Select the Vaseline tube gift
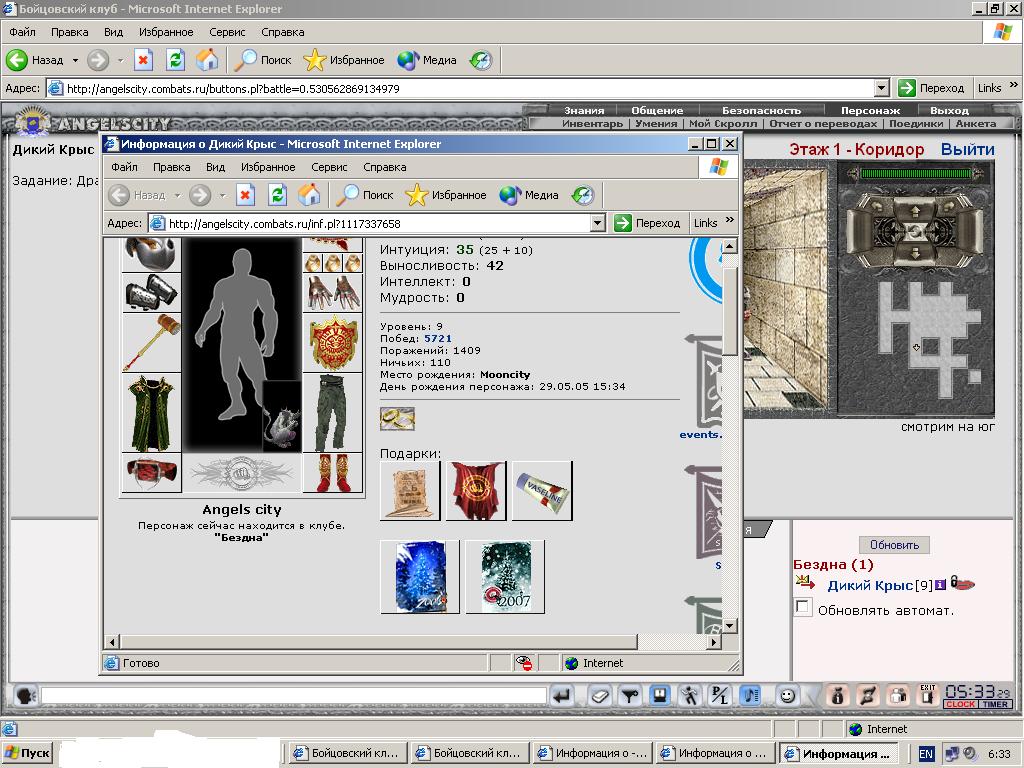Image resolution: width=1024 pixels, height=768 pixels. click(542, 491)
